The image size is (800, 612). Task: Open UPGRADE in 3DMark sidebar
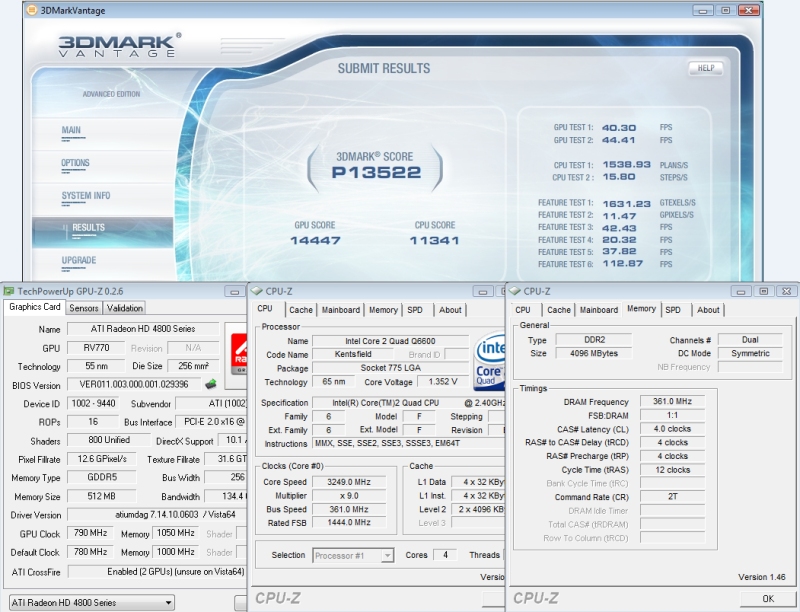(x=79, y=260)
